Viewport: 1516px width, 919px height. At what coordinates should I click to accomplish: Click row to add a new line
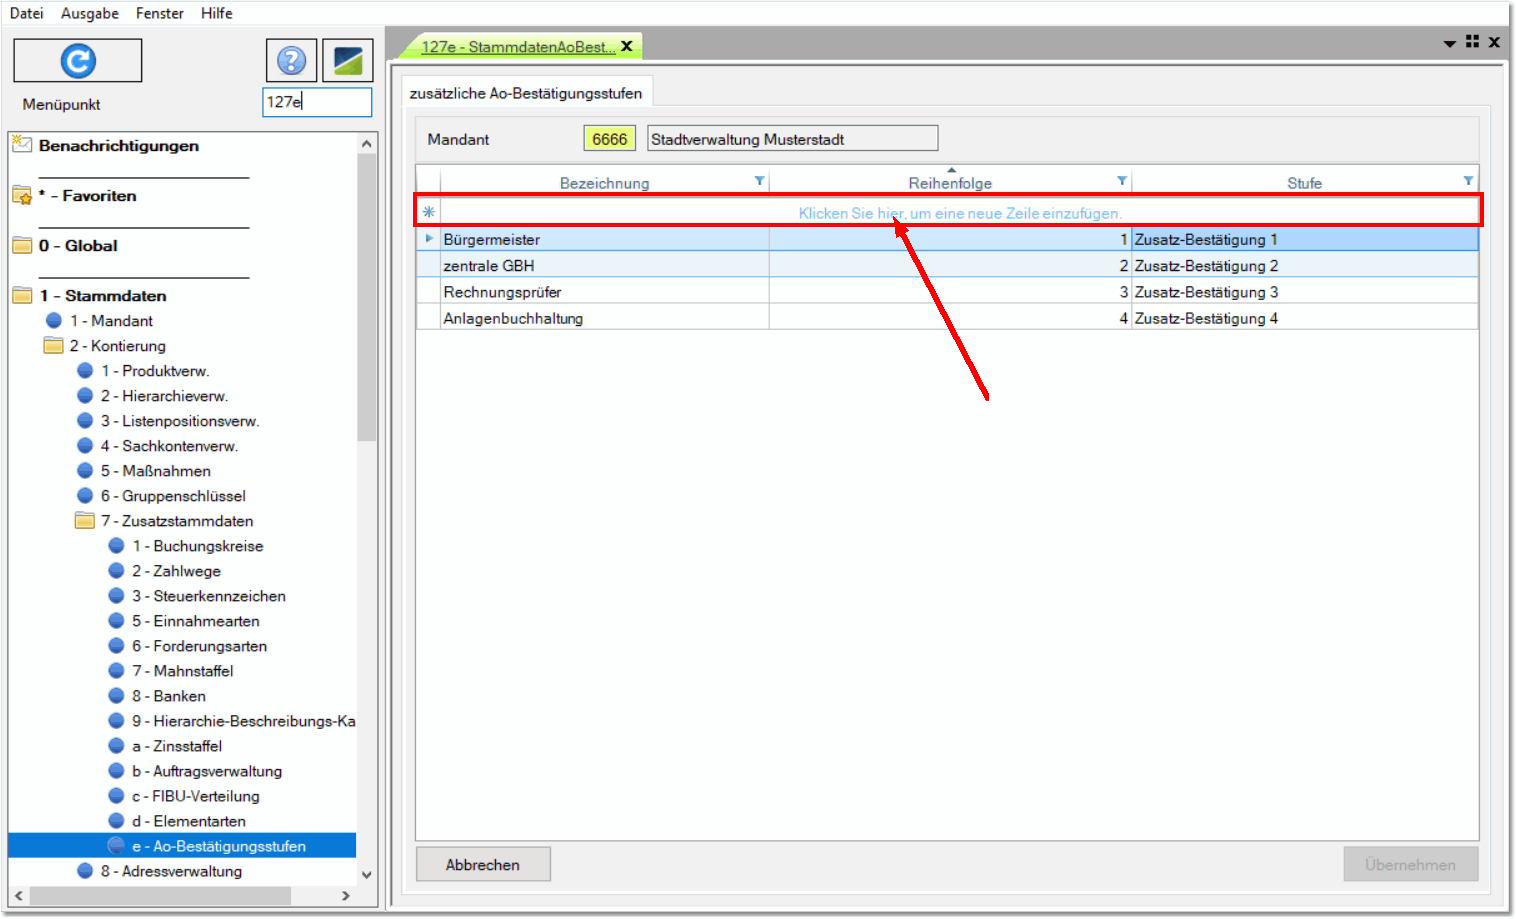pyautogui.click(x=959, y=213)
